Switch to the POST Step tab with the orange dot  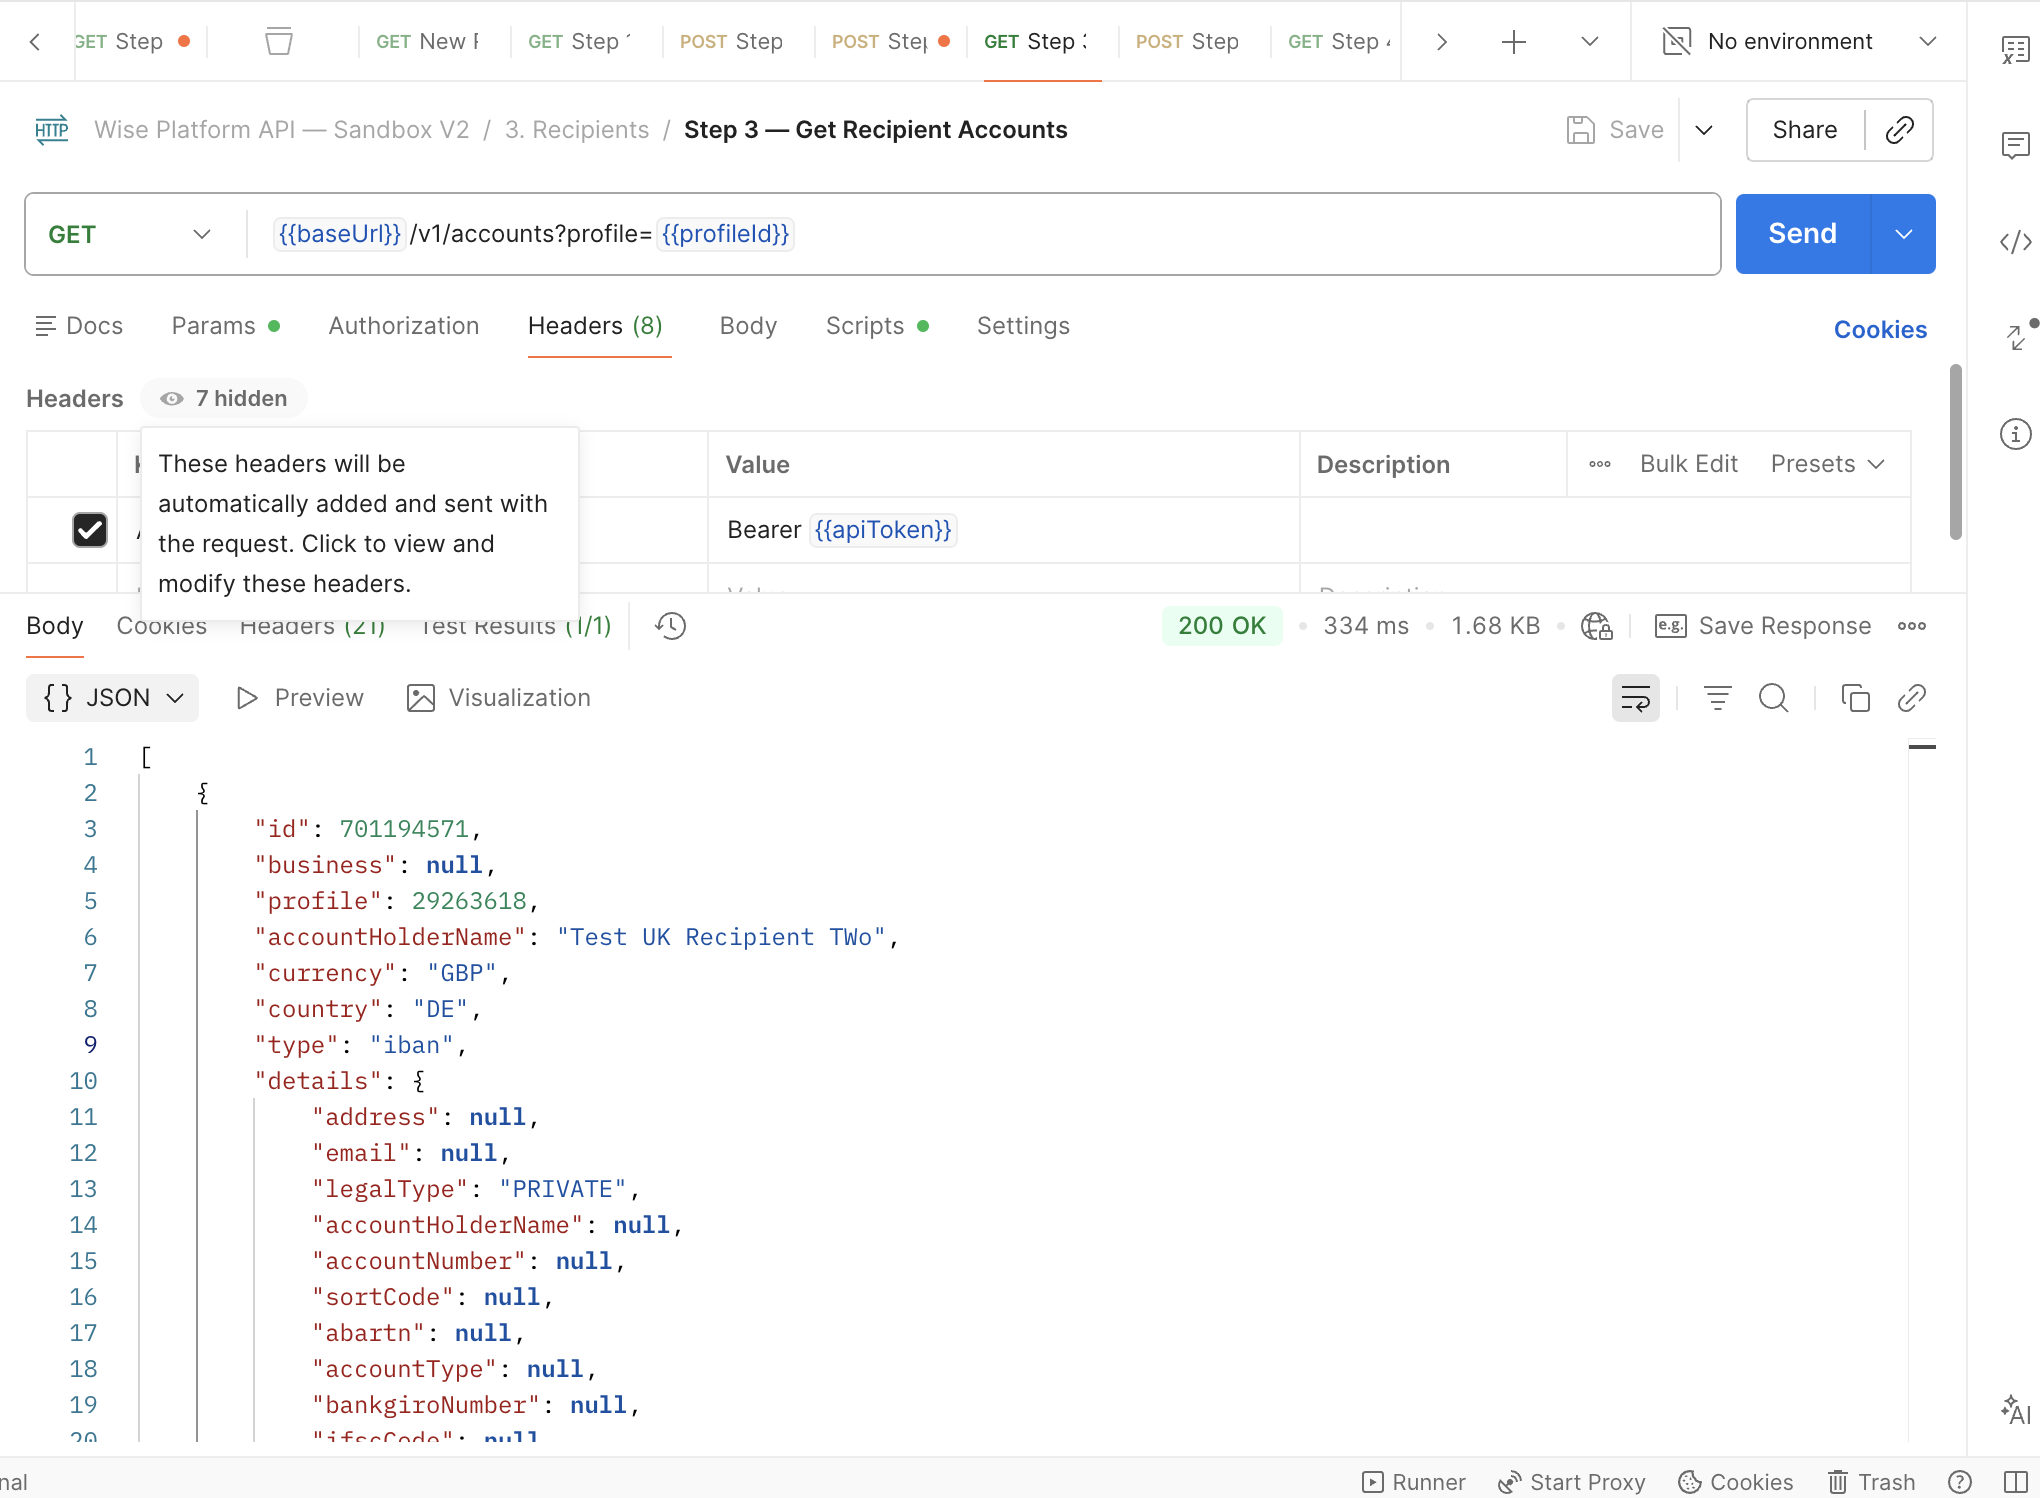tap(890, 41)
